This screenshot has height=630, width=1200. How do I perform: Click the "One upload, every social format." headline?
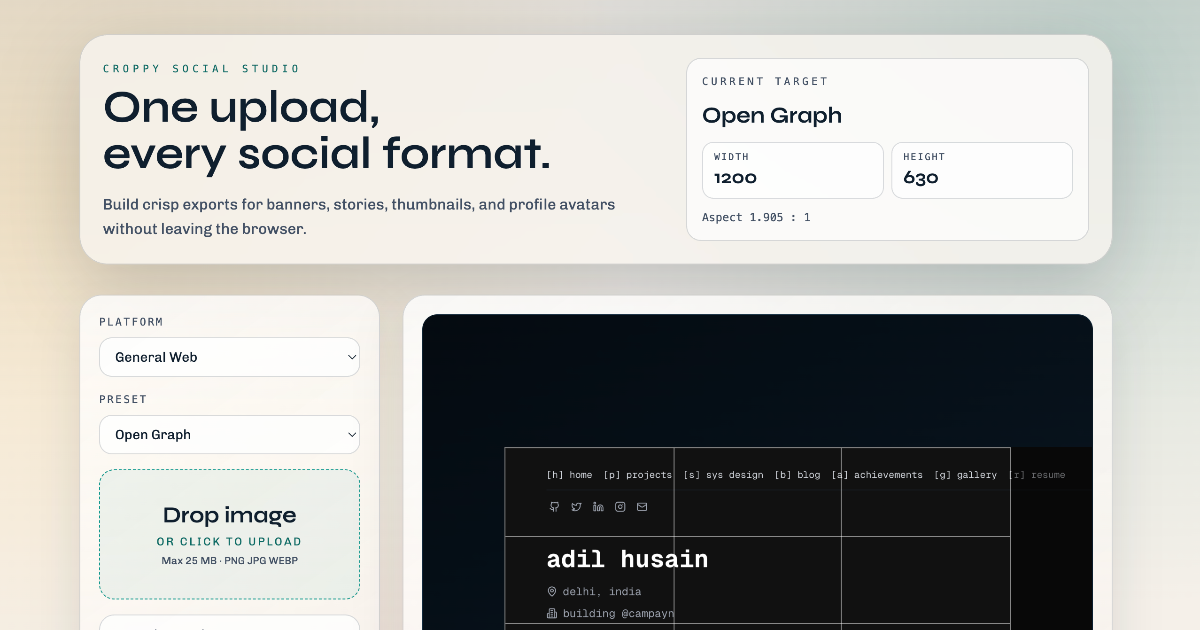pos(327,130)
